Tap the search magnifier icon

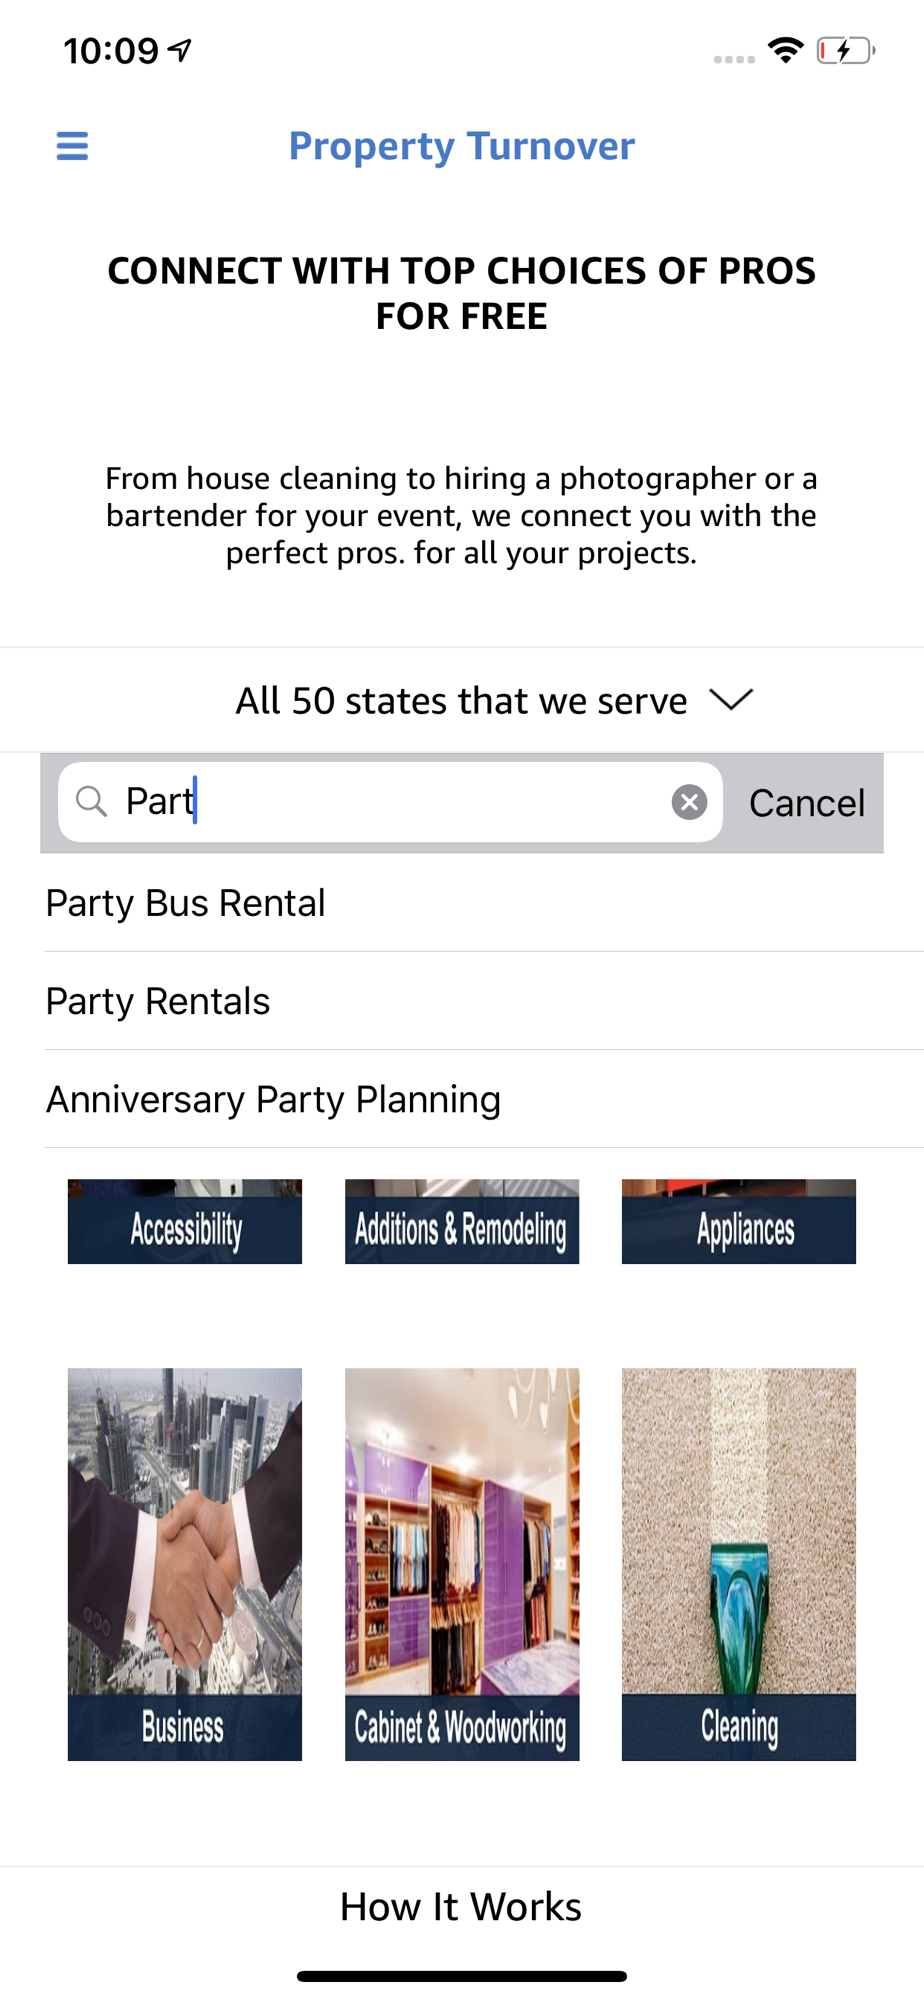(x=92, y=802)
